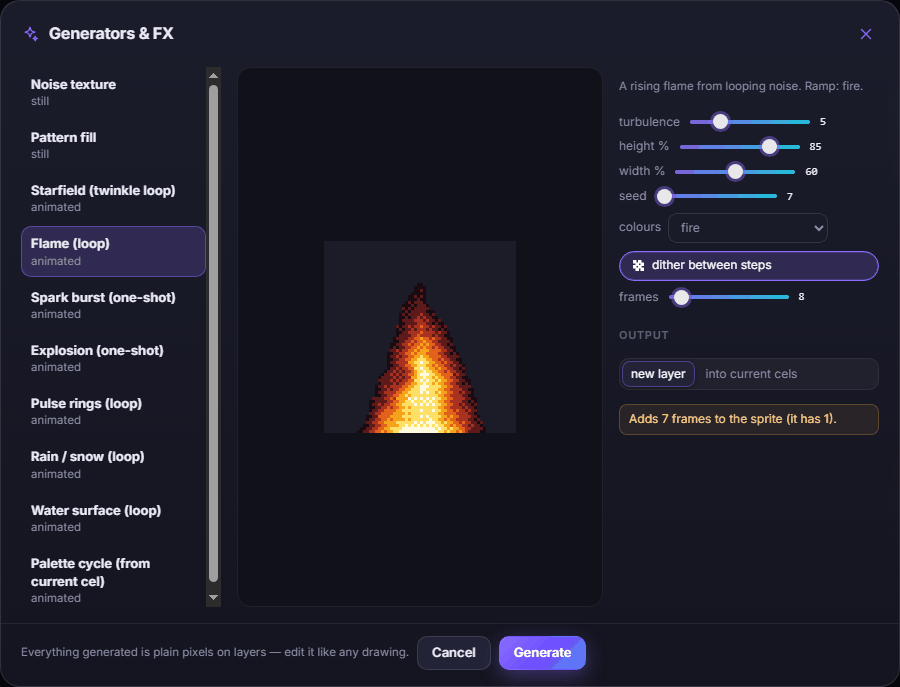Viewport: 900px width, 687px height.
Task: Choose Rain / snow (loop) generator
Action: [113, 464]
